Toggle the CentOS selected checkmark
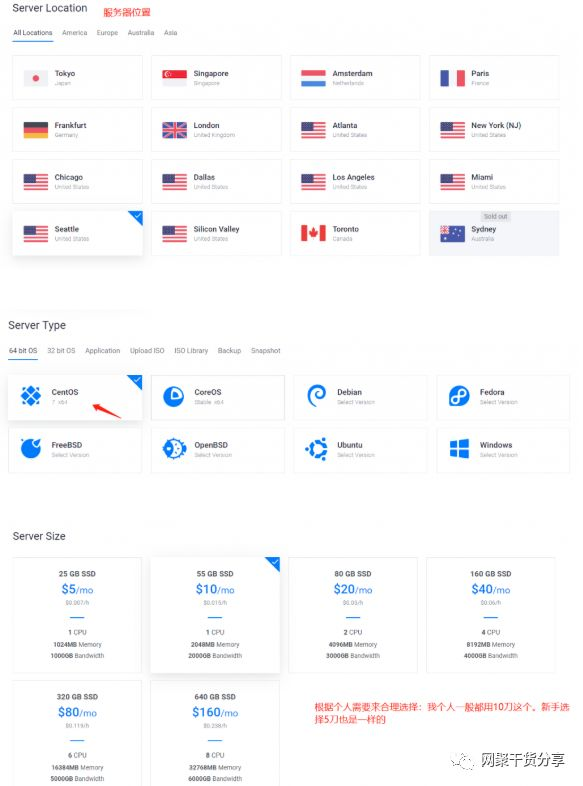This screenshot has height=786, width=583. point(136,381)
